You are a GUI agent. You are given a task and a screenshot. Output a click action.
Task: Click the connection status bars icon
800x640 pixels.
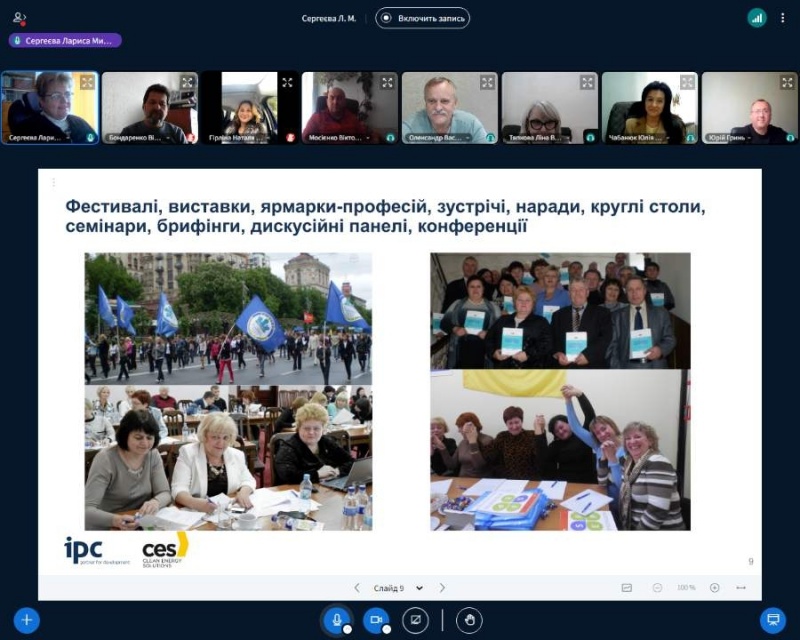coord(757,18)
